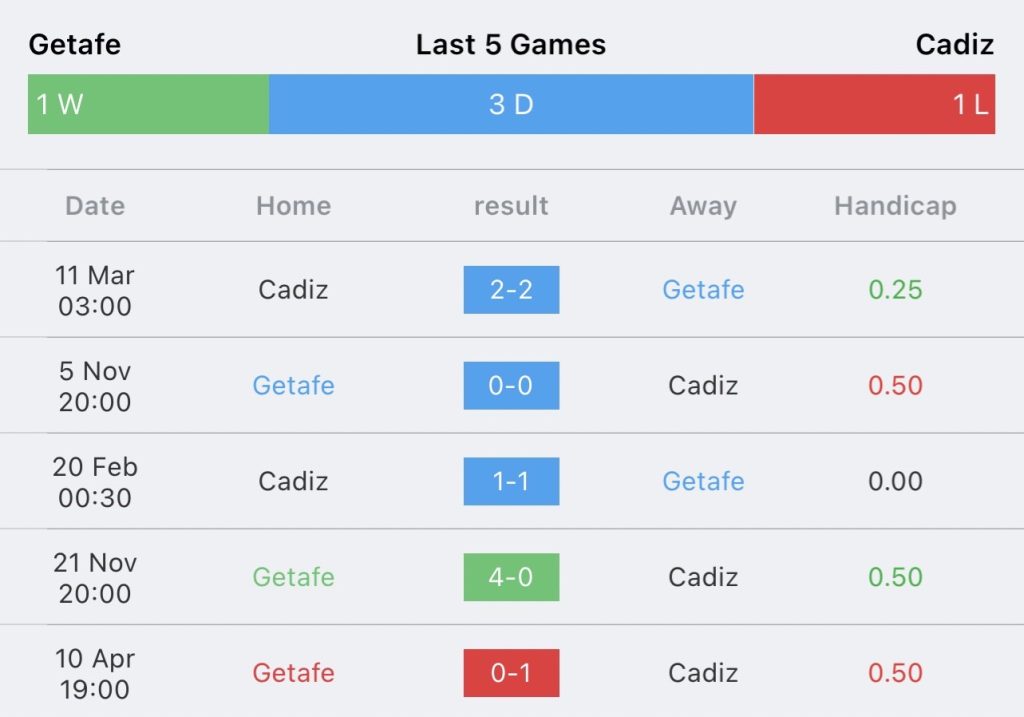
Task: Click the 0.25 handicap value
Action: point(895,289)
